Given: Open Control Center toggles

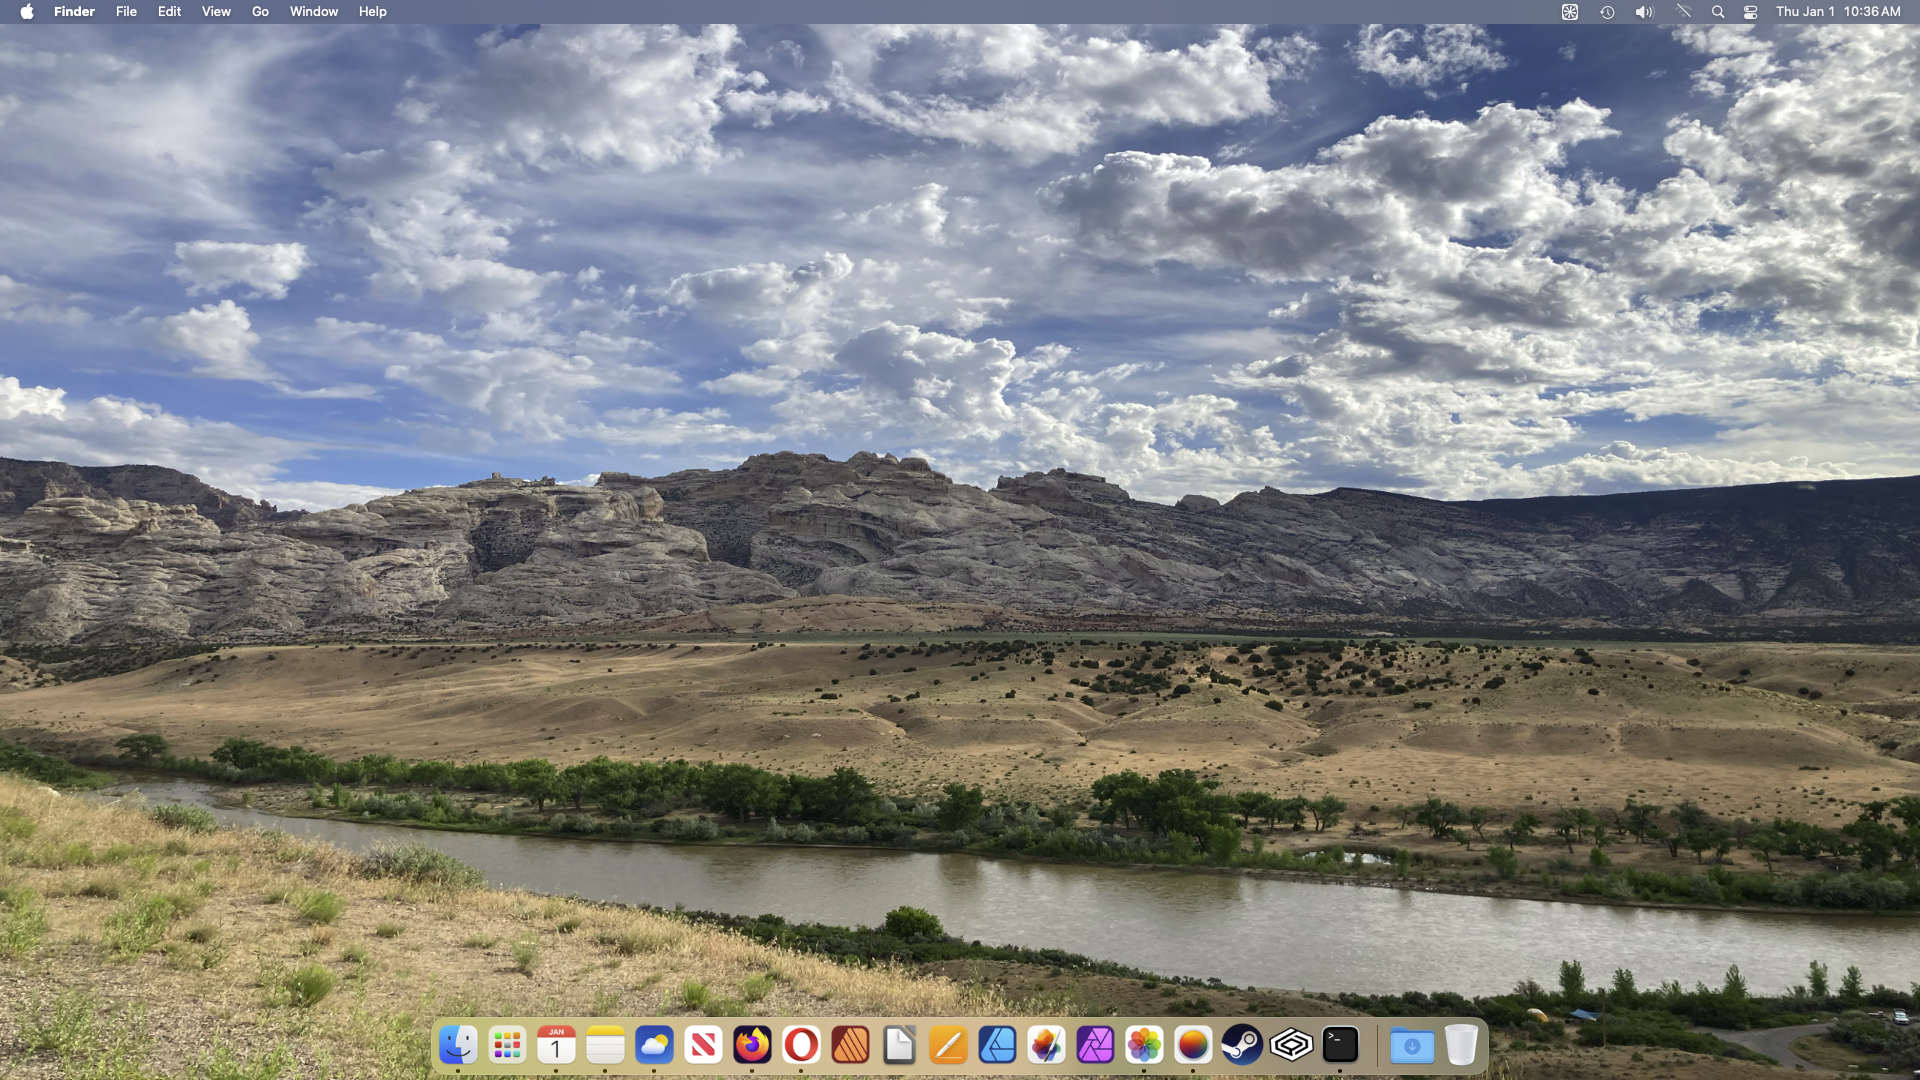Looking at the screenshot, I should (x=1750, y=12).
